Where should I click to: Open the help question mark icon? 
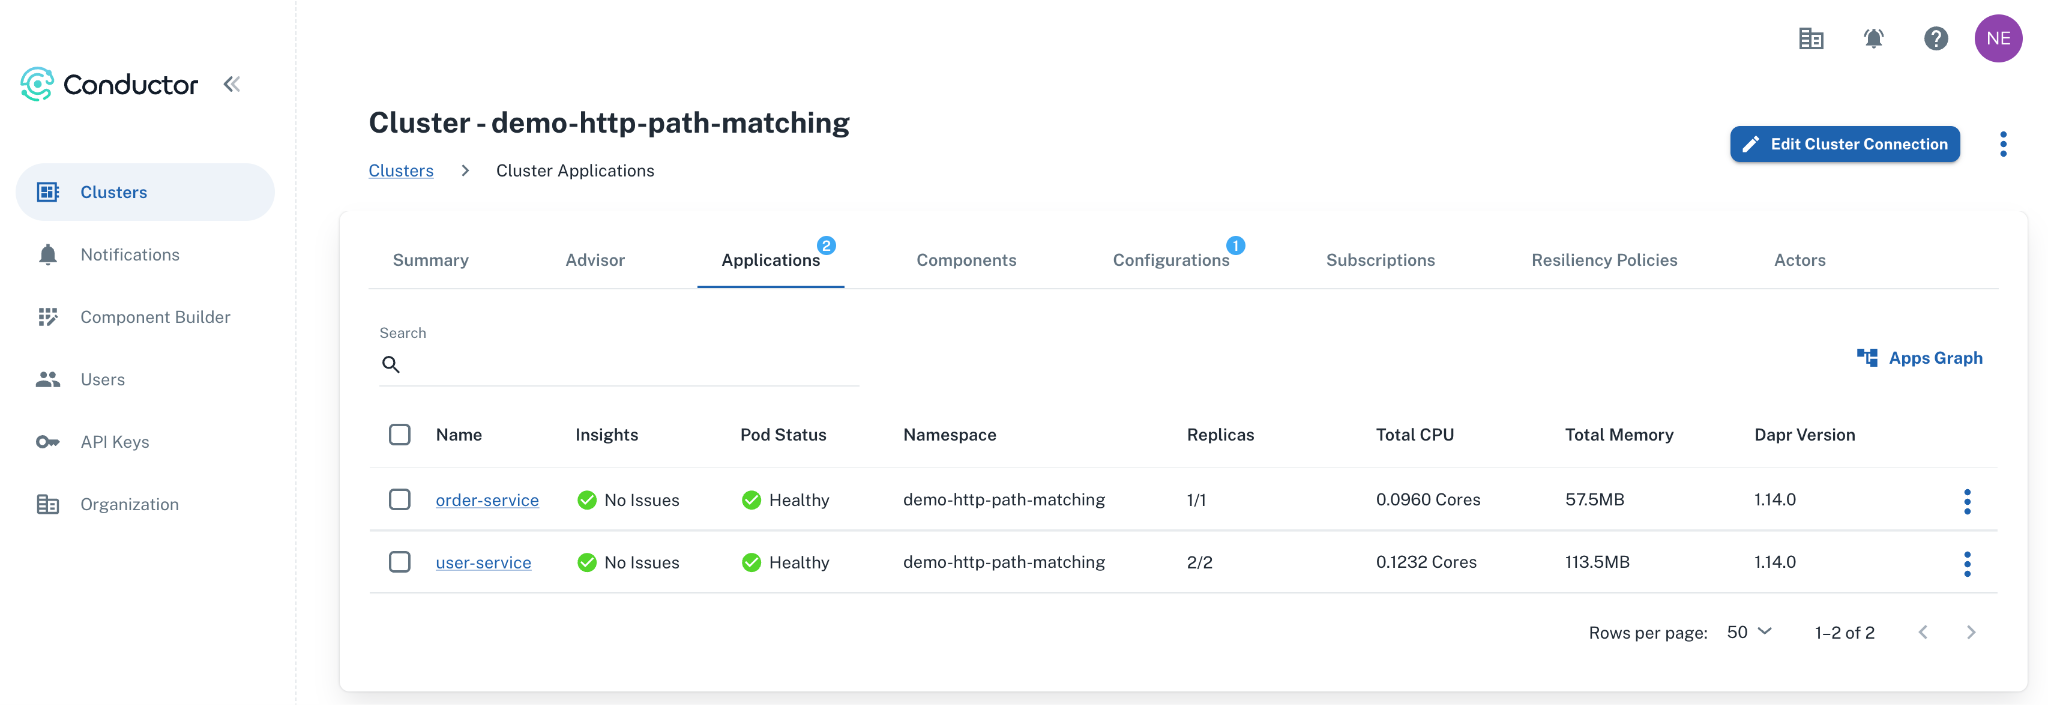[x=1936, y=39]
